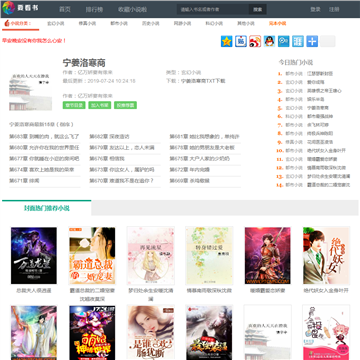
Task: Open chapter 第683章 link
Action: pos(44,137)
